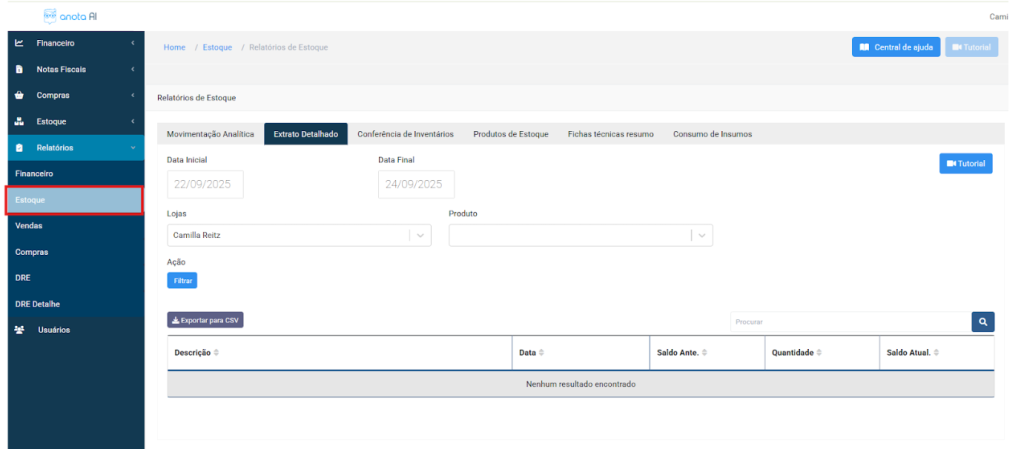
Task: Click the Usuários people icon
Action: (19, 330)
